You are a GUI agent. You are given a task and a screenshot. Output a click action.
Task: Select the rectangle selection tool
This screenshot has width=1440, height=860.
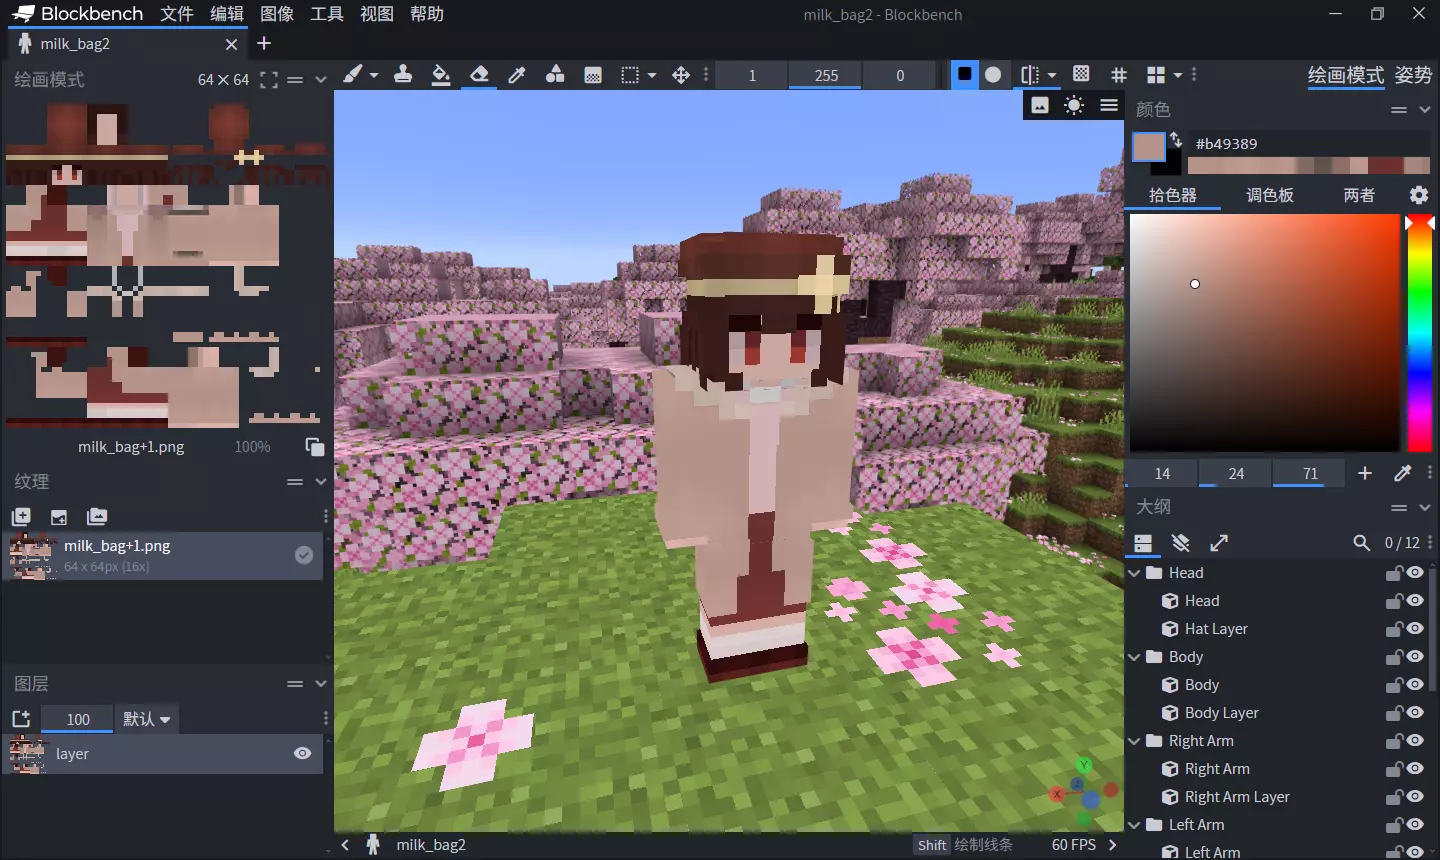click(x=630, y=75)
